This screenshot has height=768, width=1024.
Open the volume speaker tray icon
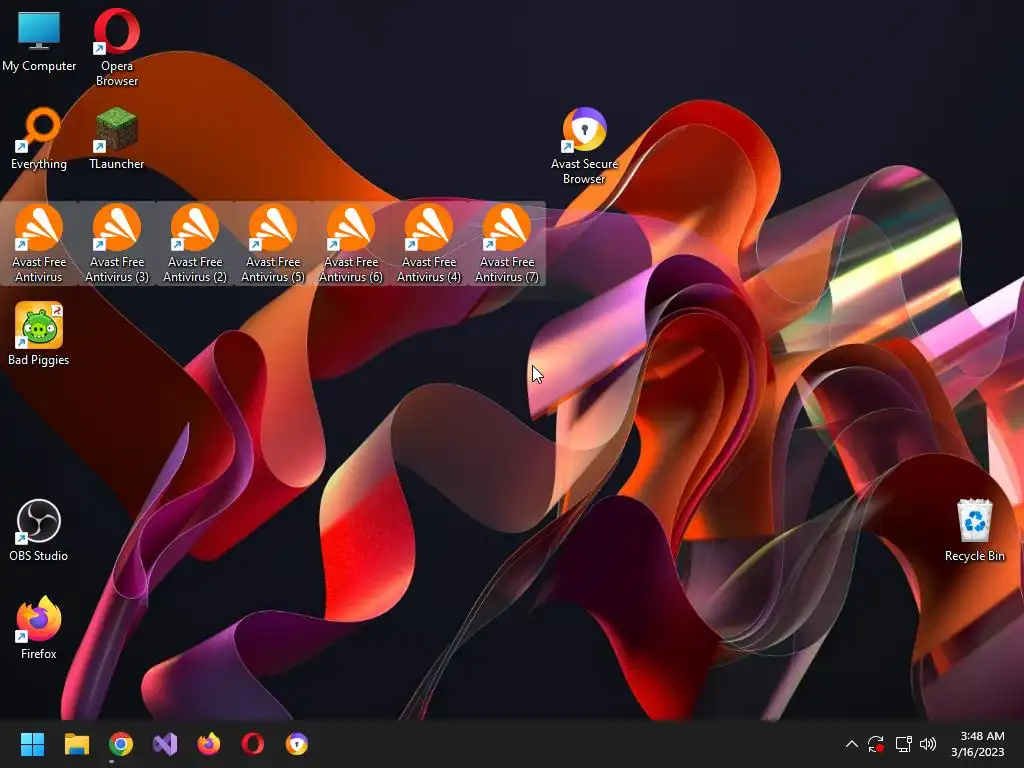click(x=928, y=744)
